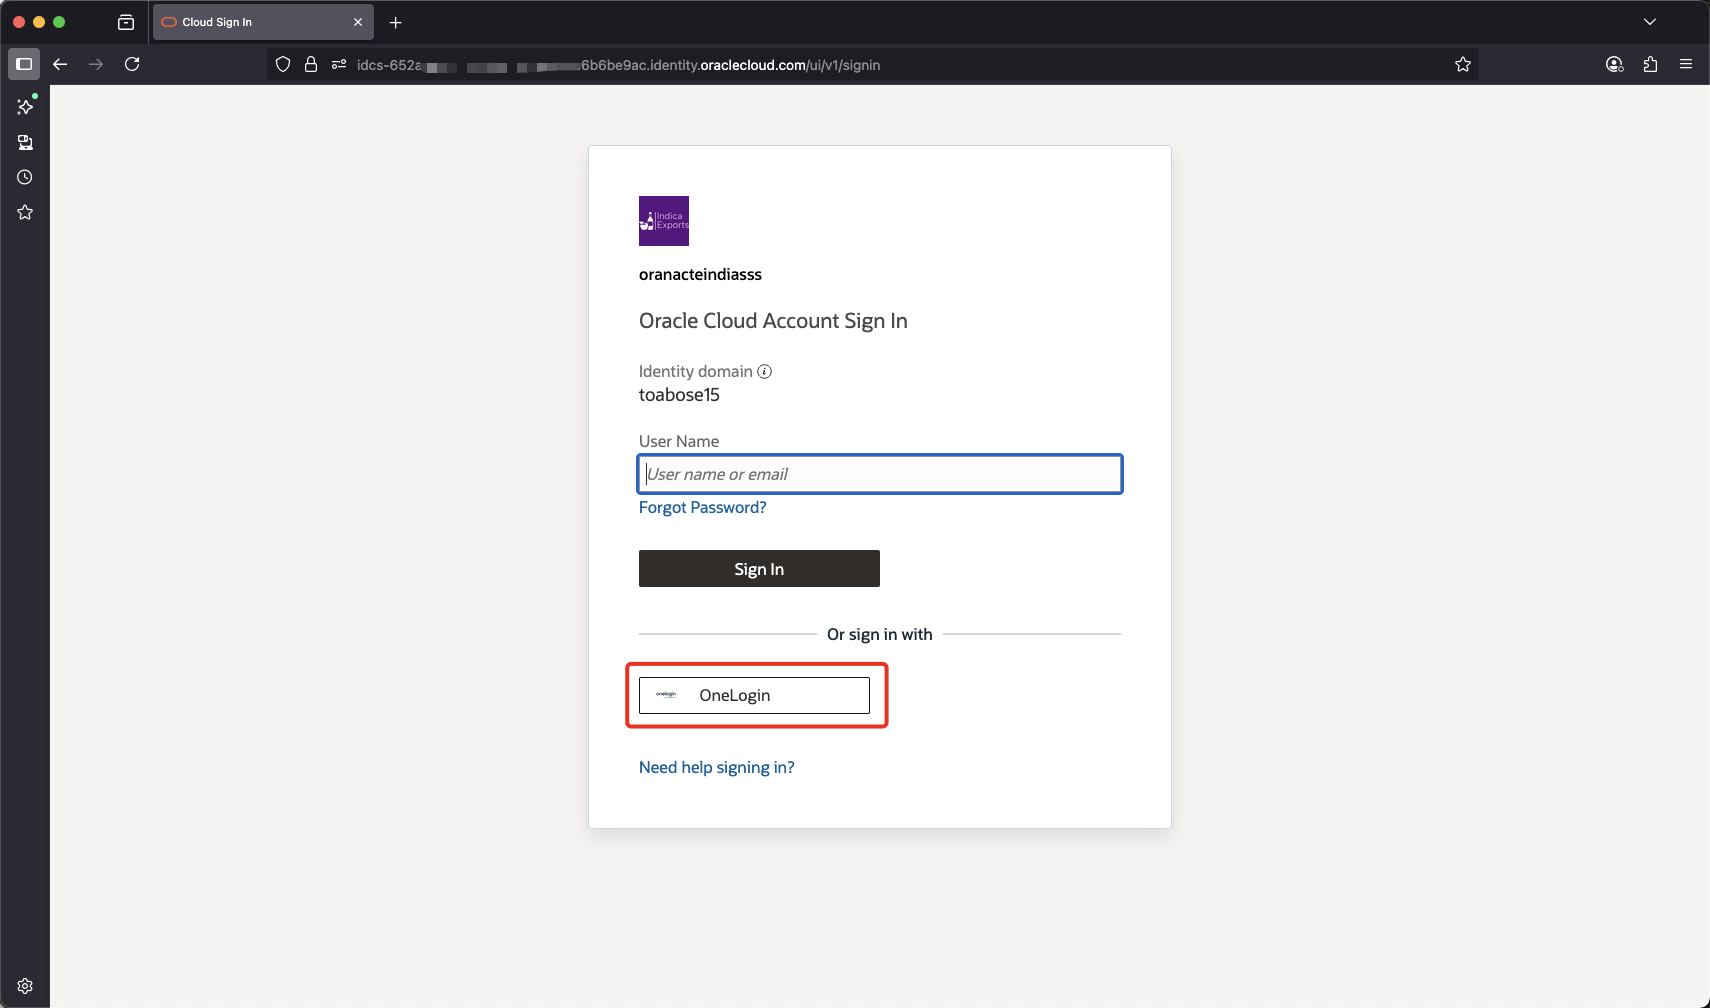
Task: Sign in with OneLogin
Action: click(x=754, y=695)
